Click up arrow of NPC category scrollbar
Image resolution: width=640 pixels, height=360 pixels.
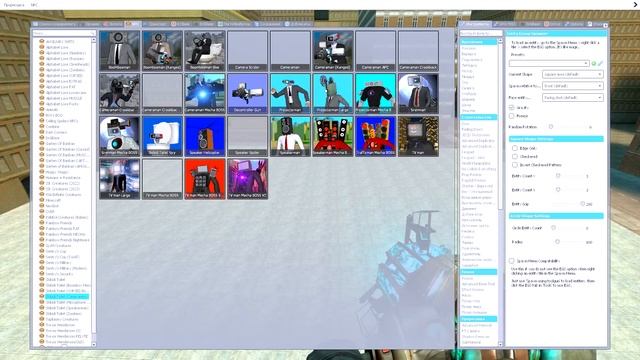tap(94, 40)
